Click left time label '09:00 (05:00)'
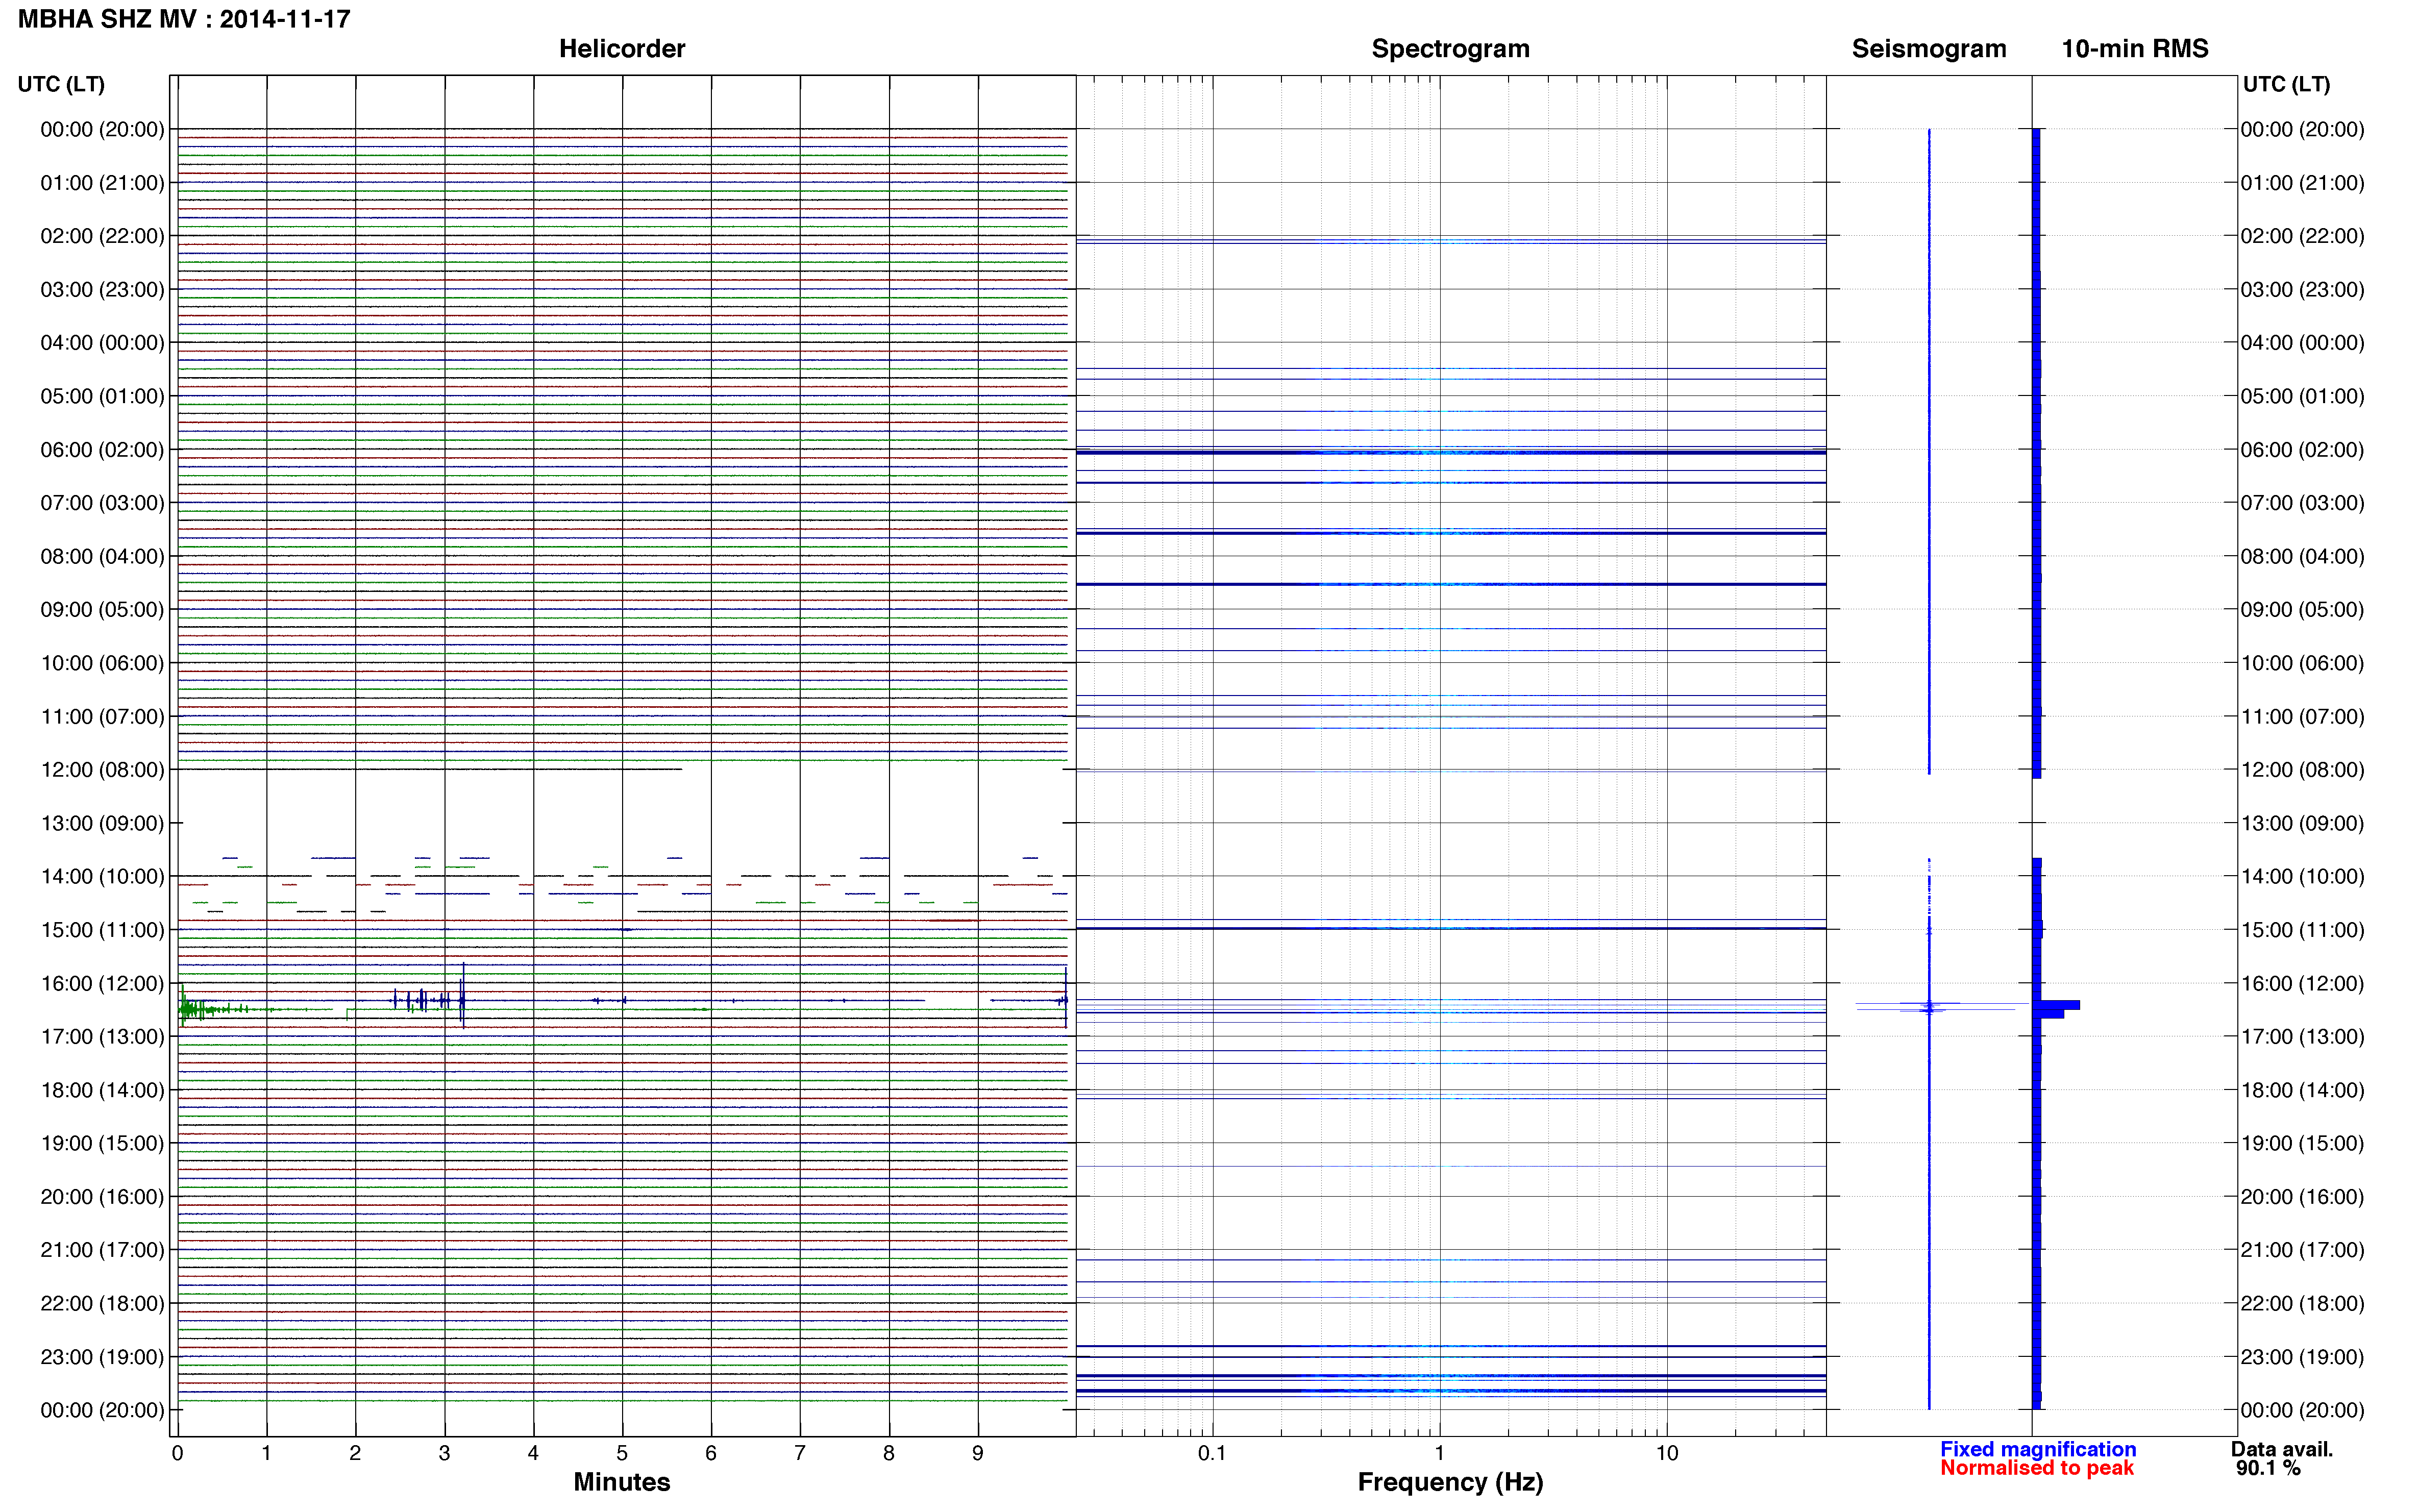This screenshot has width=2419, height=1512. 102,610
